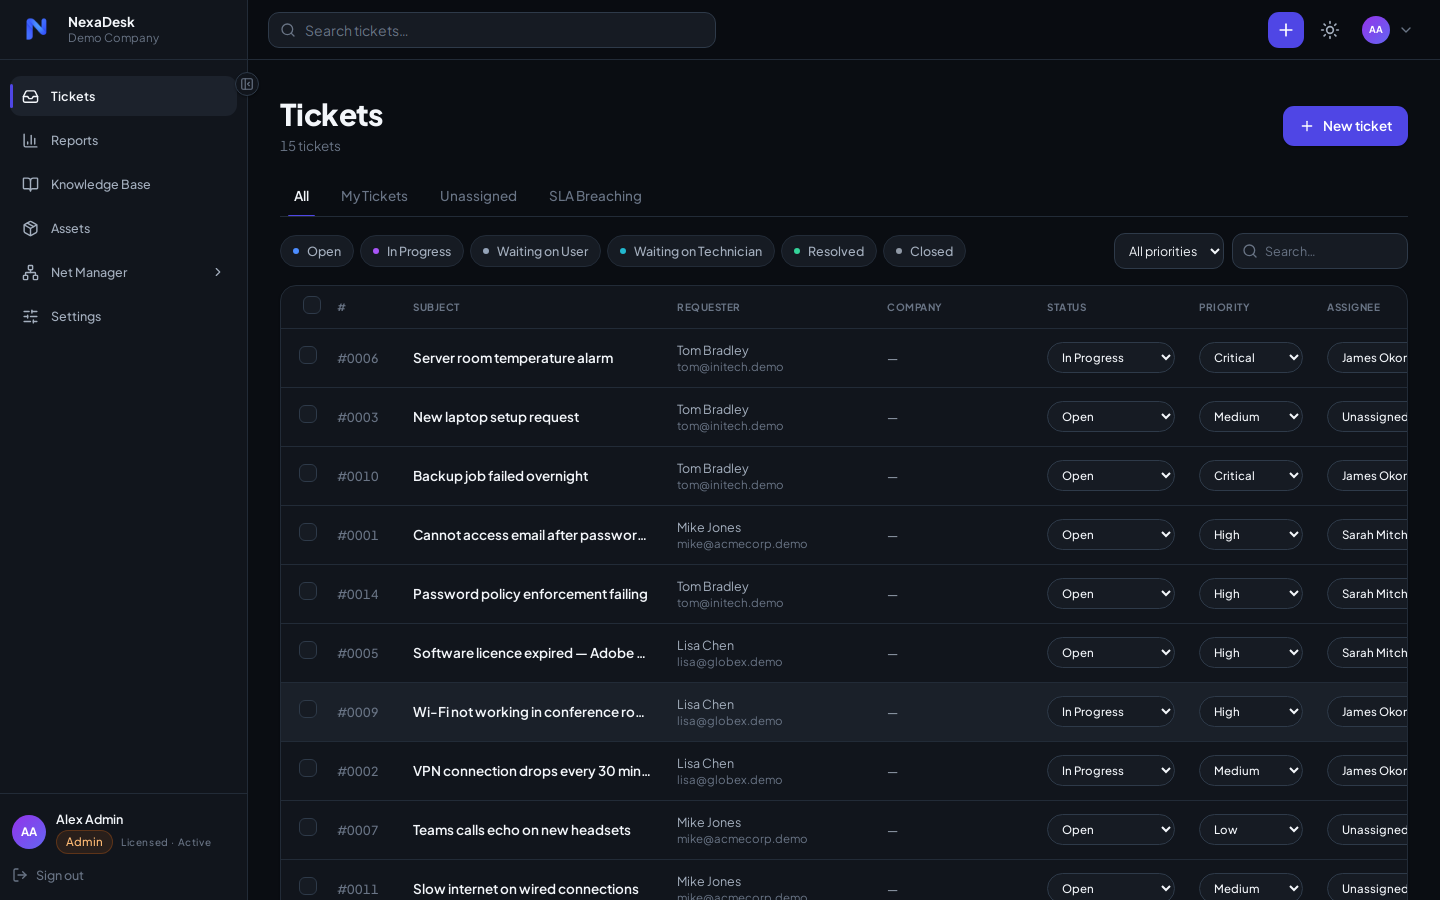
Task: Click the Sign out arrow icon
Action: (x=20, y=875)
